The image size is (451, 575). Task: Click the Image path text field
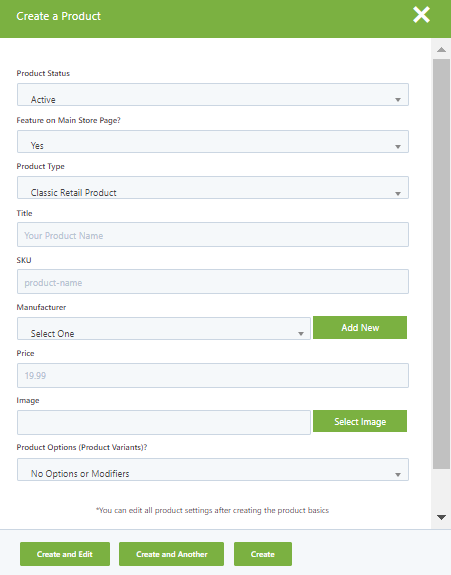[164, 422]
